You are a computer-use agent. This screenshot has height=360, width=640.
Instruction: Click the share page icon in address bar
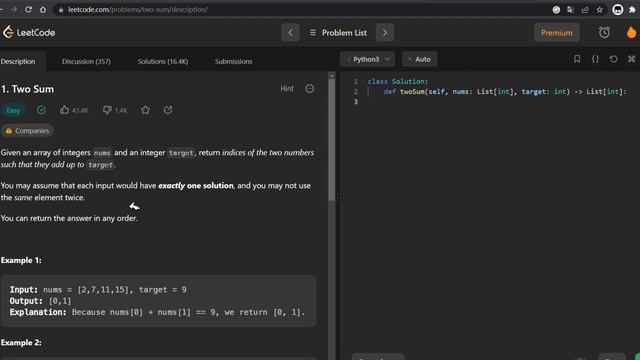tap(585, 10)
